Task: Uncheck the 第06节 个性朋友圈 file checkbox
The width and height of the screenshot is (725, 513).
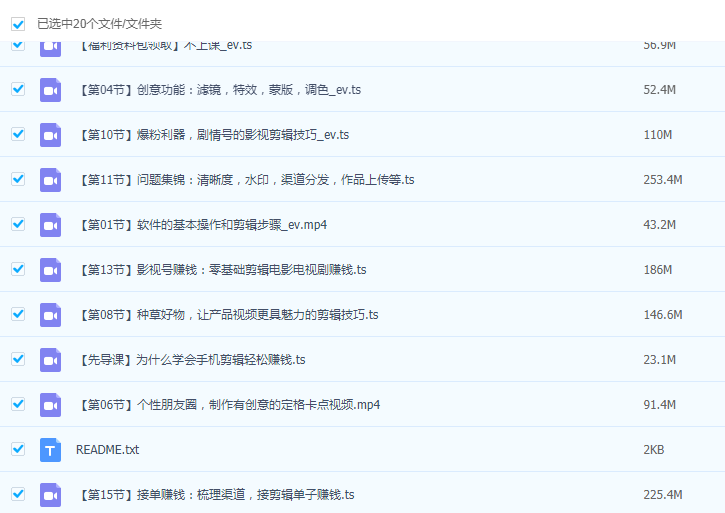Action: point(18,404)
